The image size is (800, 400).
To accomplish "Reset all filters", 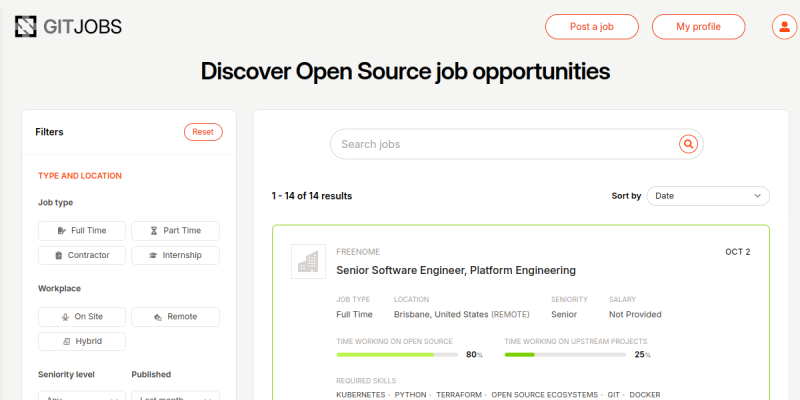I will (203, 132).
